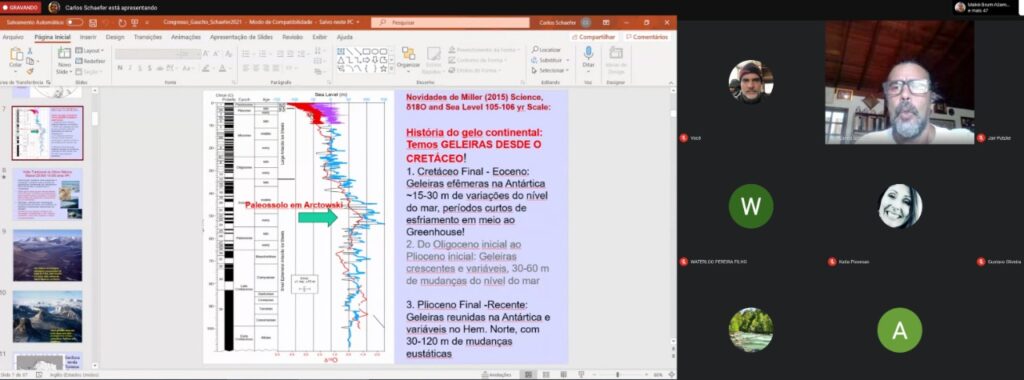
Task: Open the Inserir tab
Action: 88,37
